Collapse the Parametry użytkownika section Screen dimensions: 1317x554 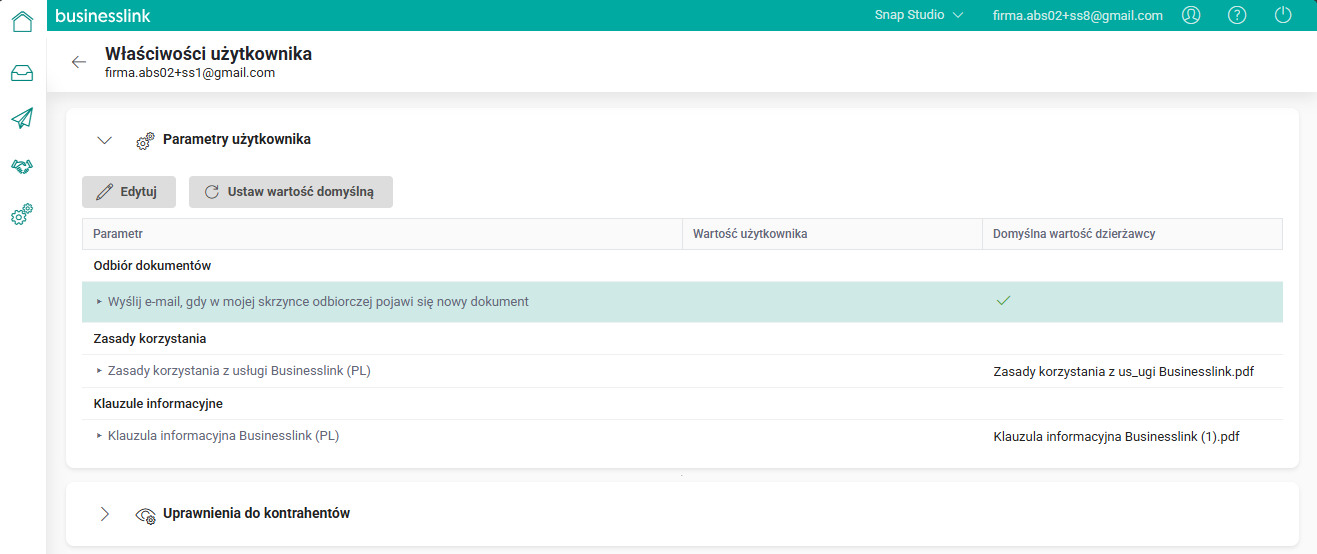click(x=104, y=140)
